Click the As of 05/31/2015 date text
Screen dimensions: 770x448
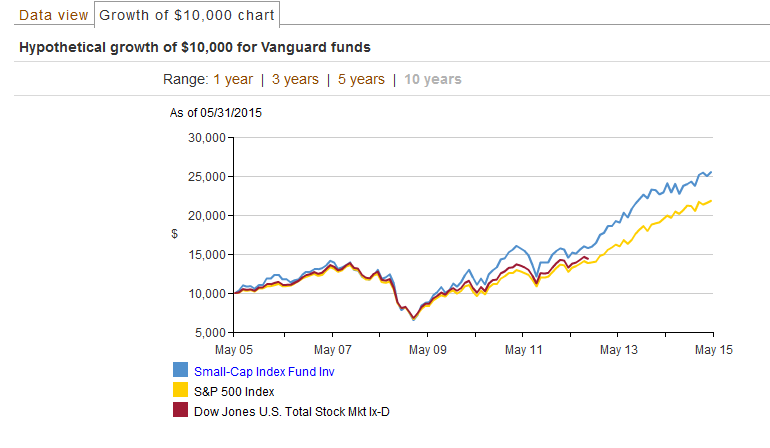(x=215, y=112)
